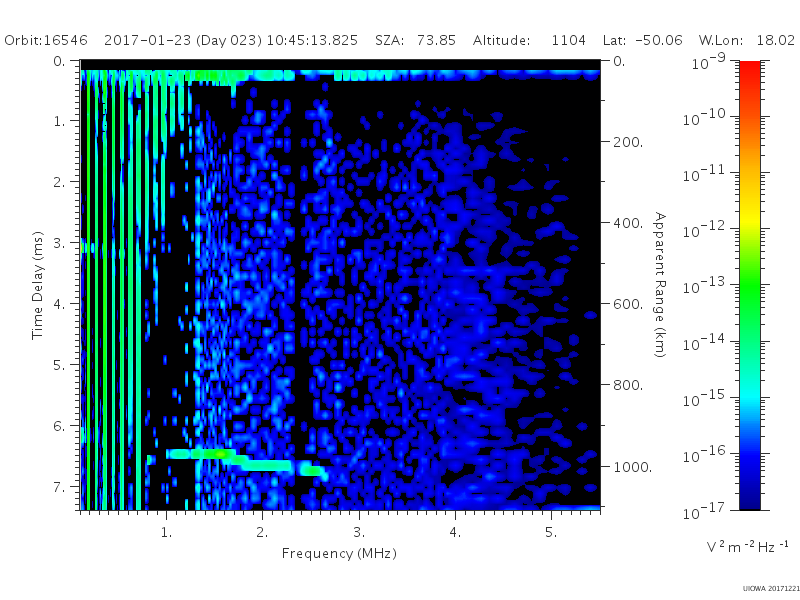Click the color bar units V² m⁻² Hz⁻¹

pos(747,546)
